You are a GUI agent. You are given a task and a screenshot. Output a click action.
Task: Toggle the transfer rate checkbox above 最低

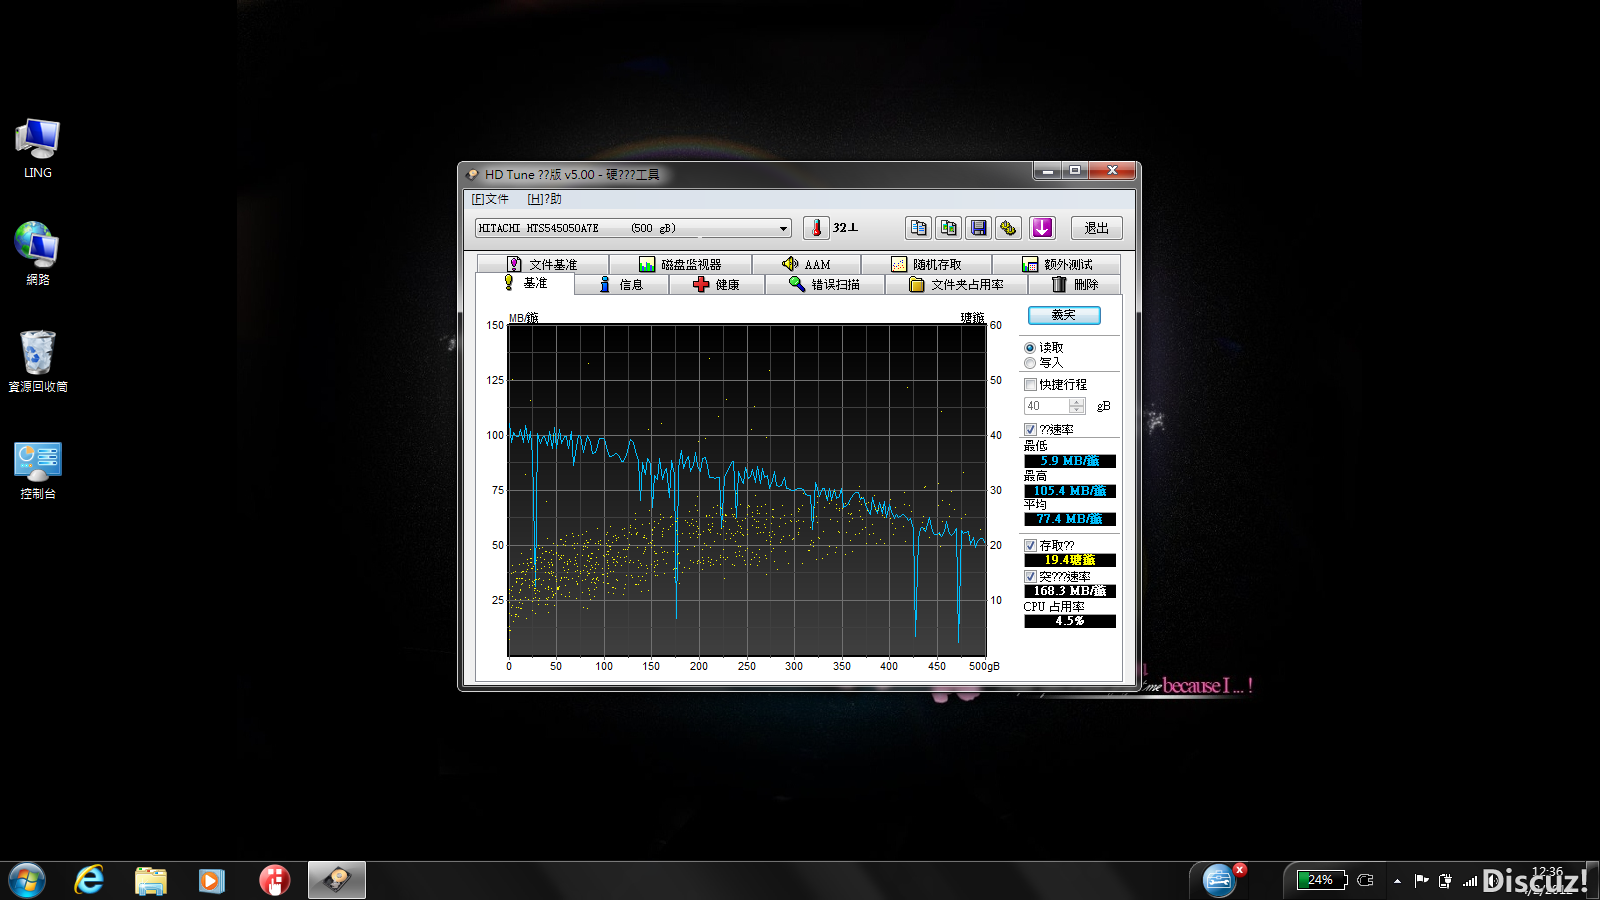coord(1030,430)
